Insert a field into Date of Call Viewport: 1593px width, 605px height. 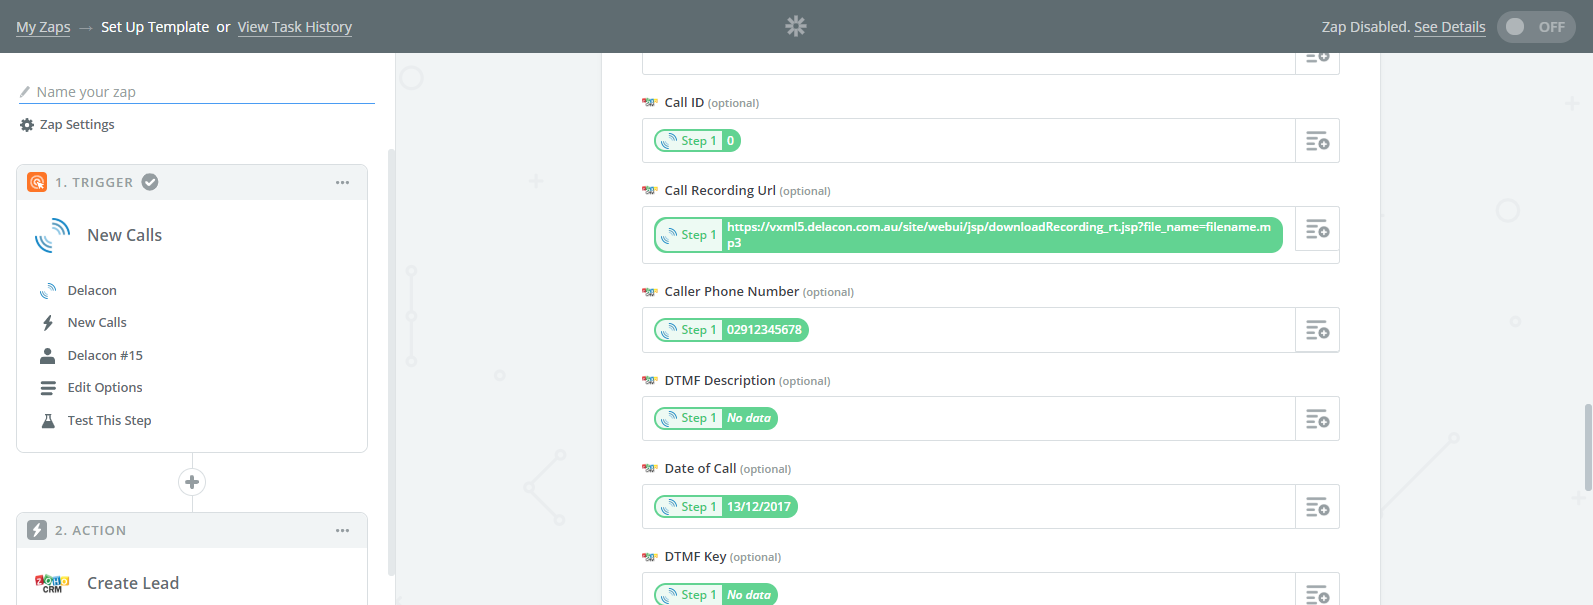(x=1317, y=507)
